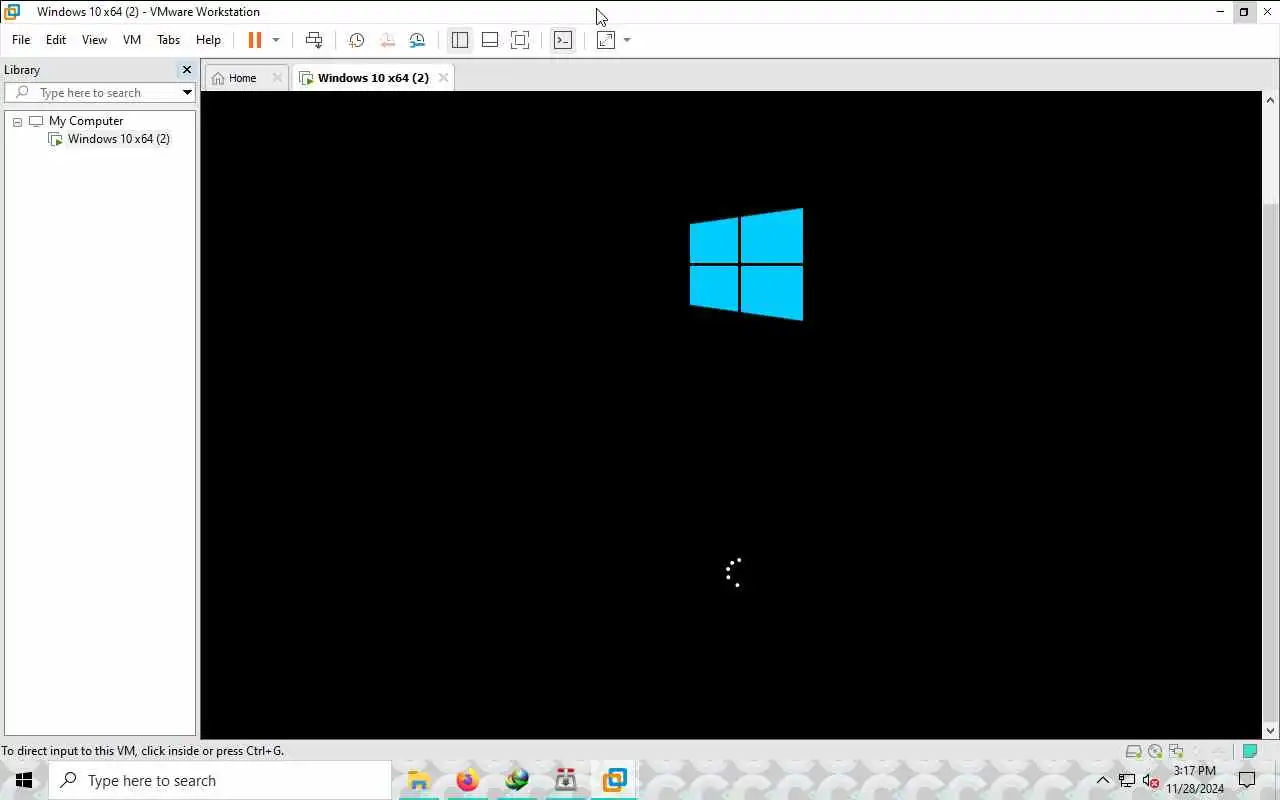Click the taskbar search box
Viewport: 1280px width, 800px height.
click(x=220, y=780)
